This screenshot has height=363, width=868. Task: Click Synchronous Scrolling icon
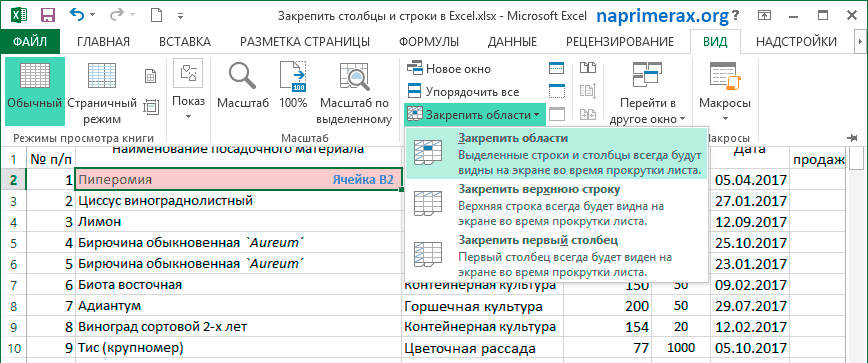pyautogui.click(x=587, y=91)
